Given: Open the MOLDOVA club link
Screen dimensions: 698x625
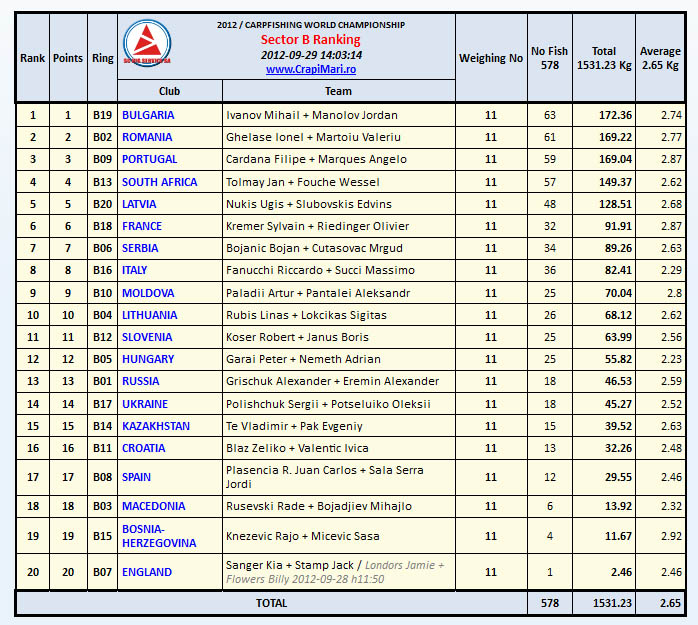Looking at the screenshot, I should coord(148,293).
